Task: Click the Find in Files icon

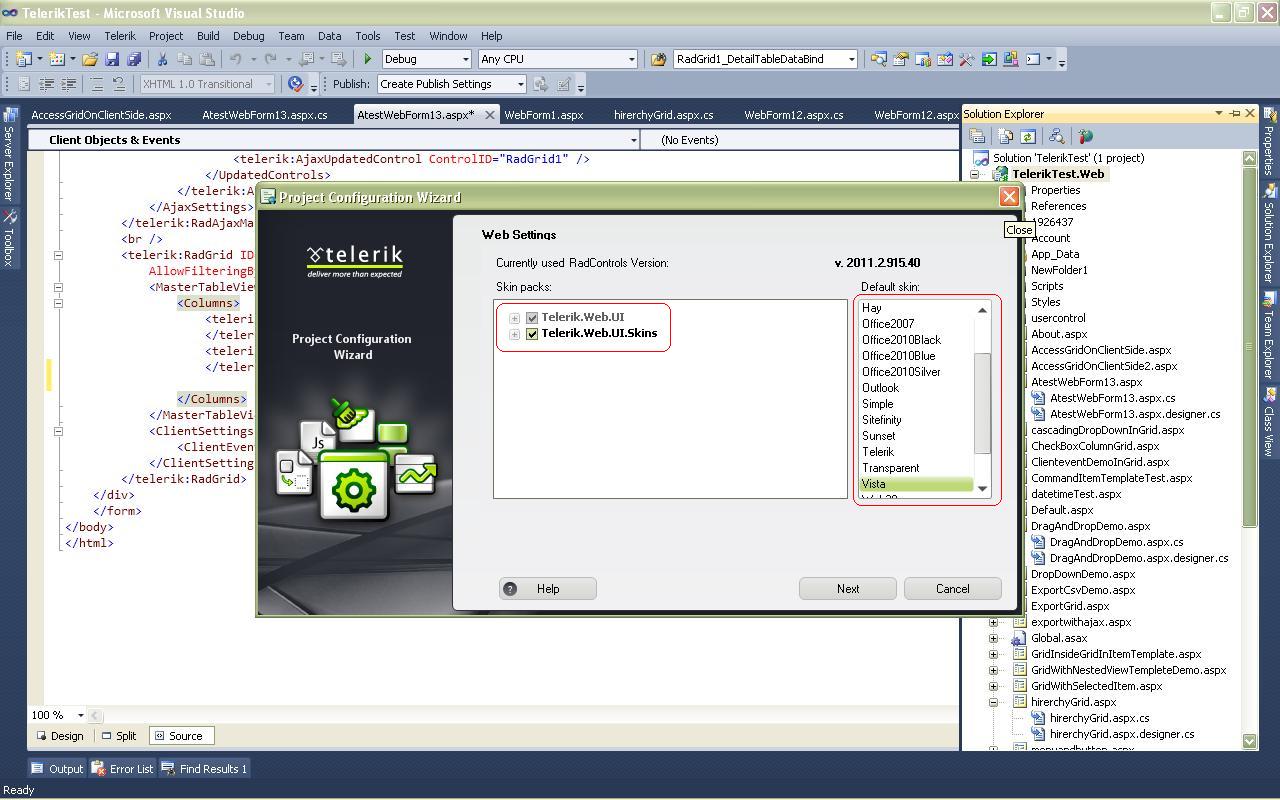Action: [658, 59]
